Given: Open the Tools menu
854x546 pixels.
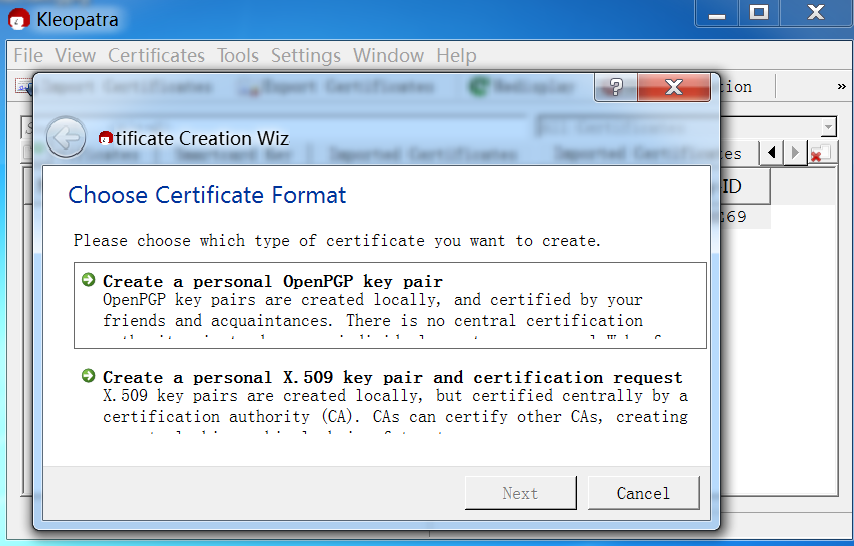Looking at the screenshot, I should point(238,56).
